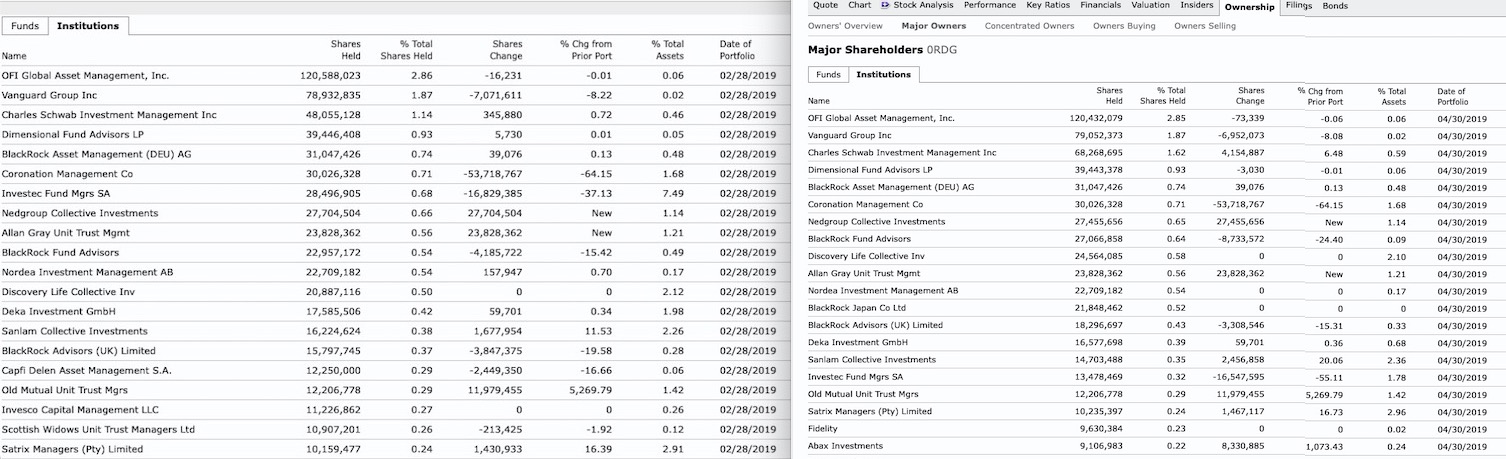Open Allan Gray Unit Trust Mgmt in left table
This screenshot has height=459, width=1506.
coord(65,233)
